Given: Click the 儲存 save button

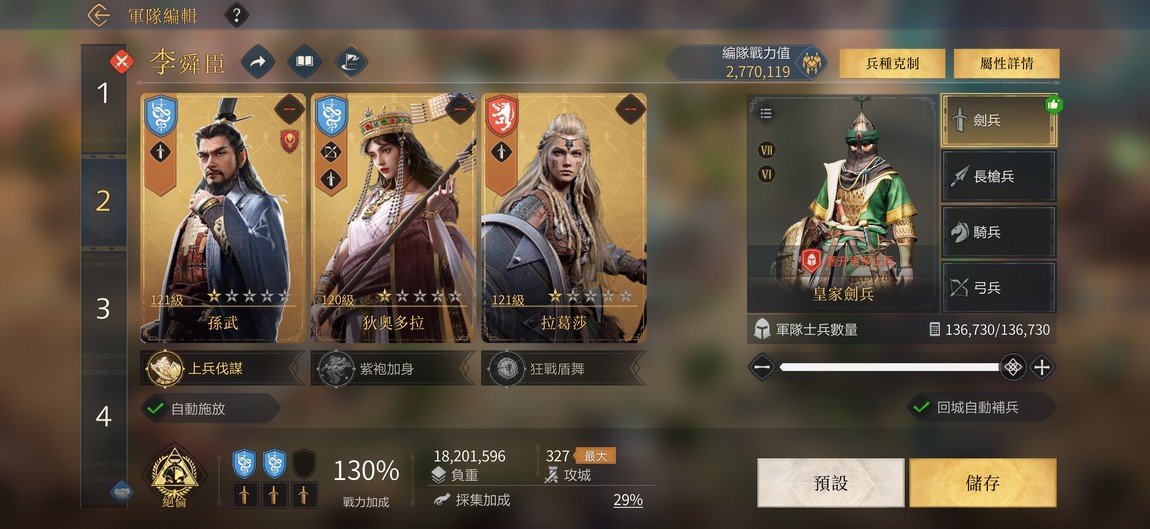Looking at the screenshot, I should [x=983, y=483].
